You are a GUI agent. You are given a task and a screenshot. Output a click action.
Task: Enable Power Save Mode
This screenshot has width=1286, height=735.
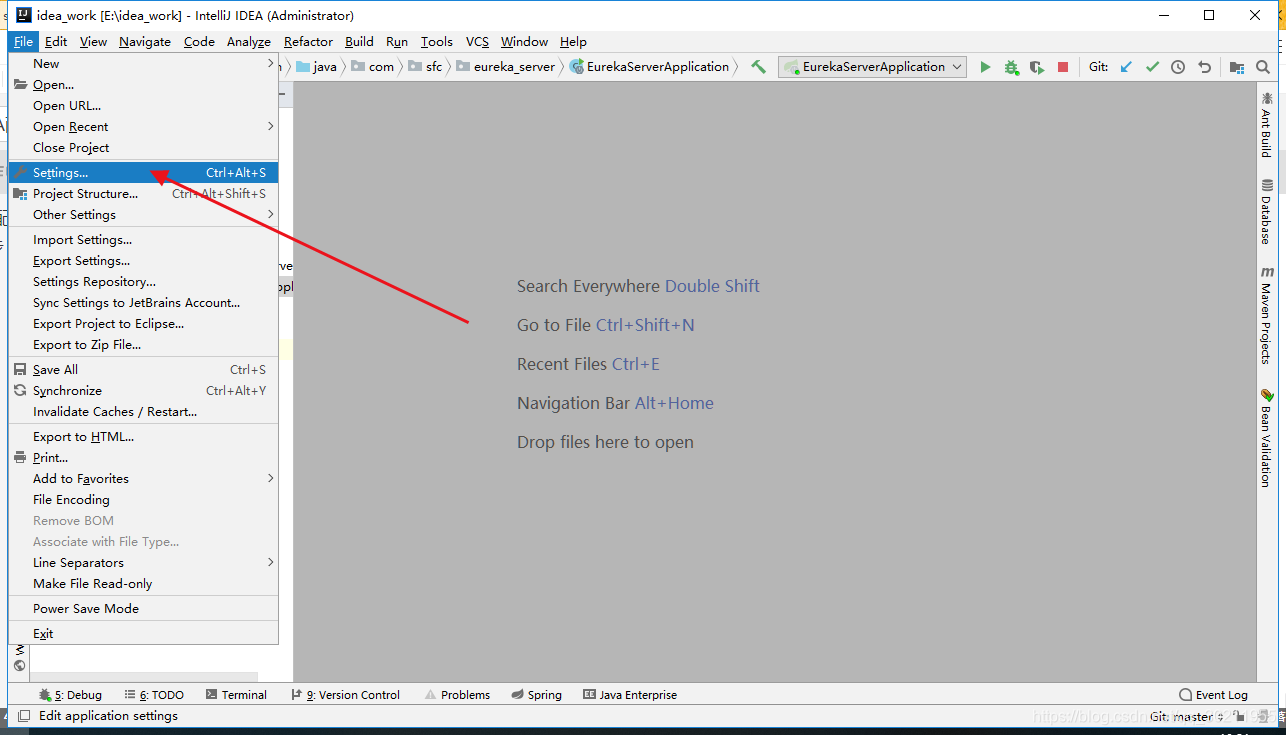(x=144, y=609)
